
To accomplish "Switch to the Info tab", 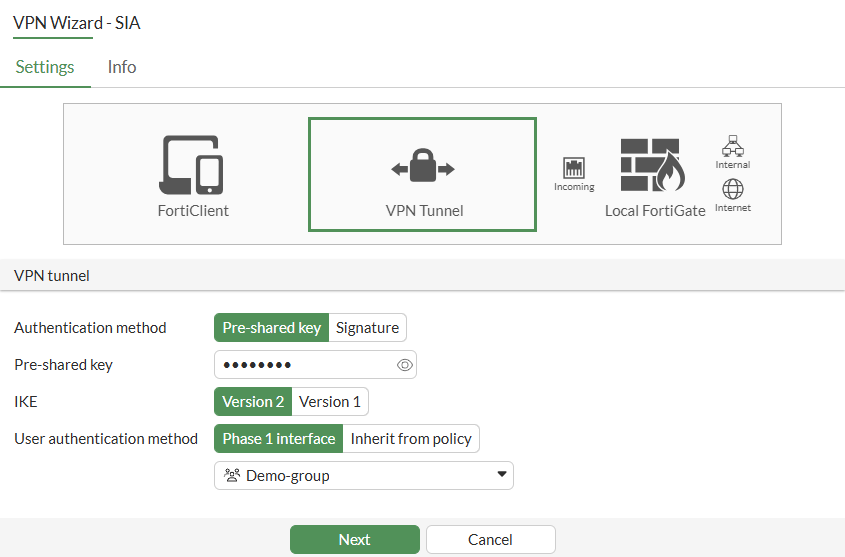I will pos(122,67).
